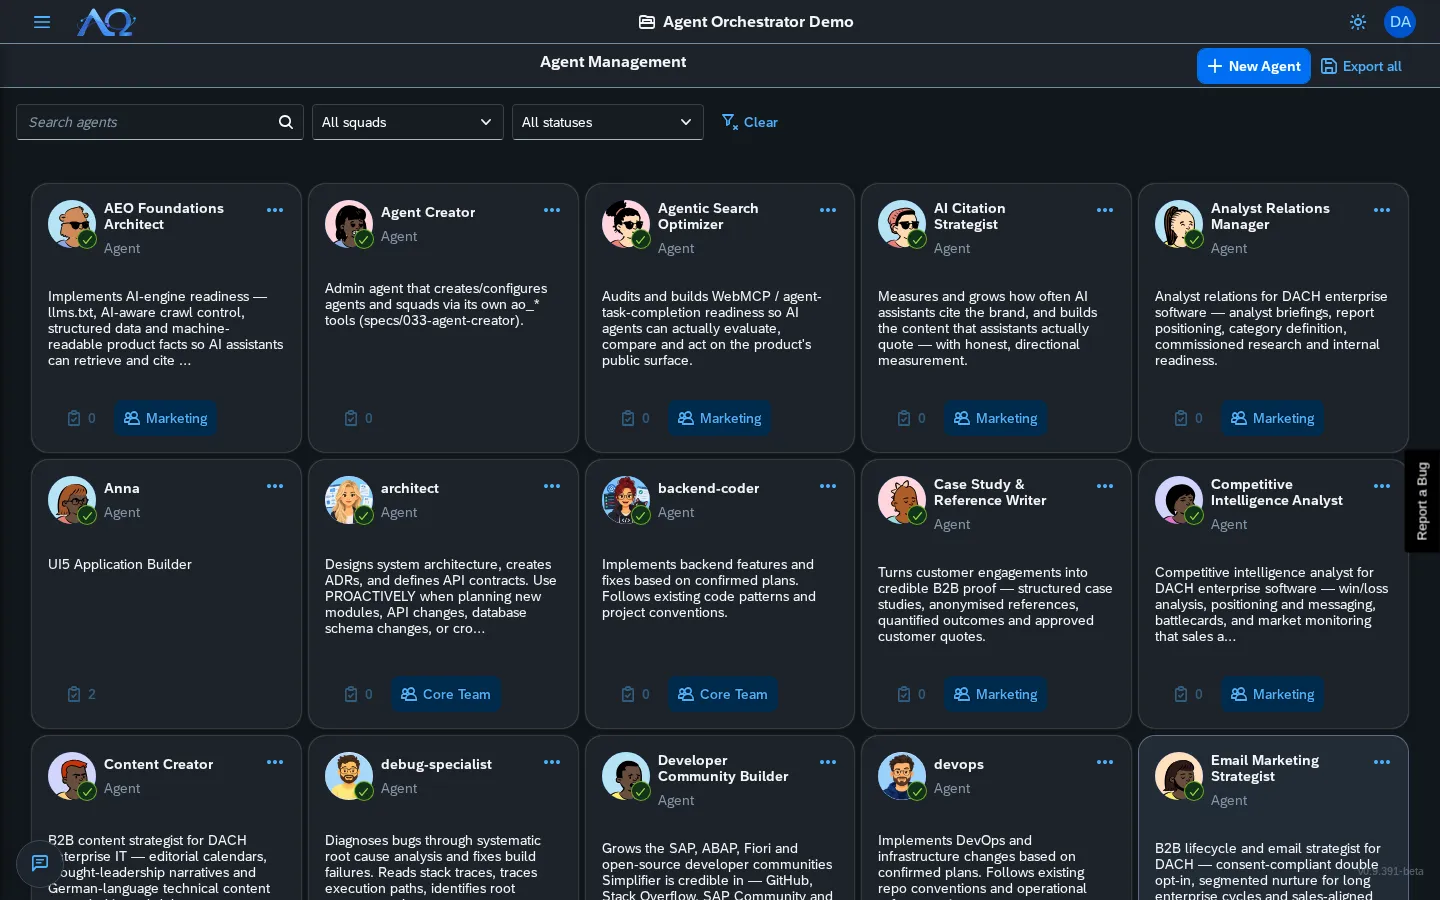
Task: Click Marketing tag on Analyst Relations Manager card
Action: (x=1273, y=418)
